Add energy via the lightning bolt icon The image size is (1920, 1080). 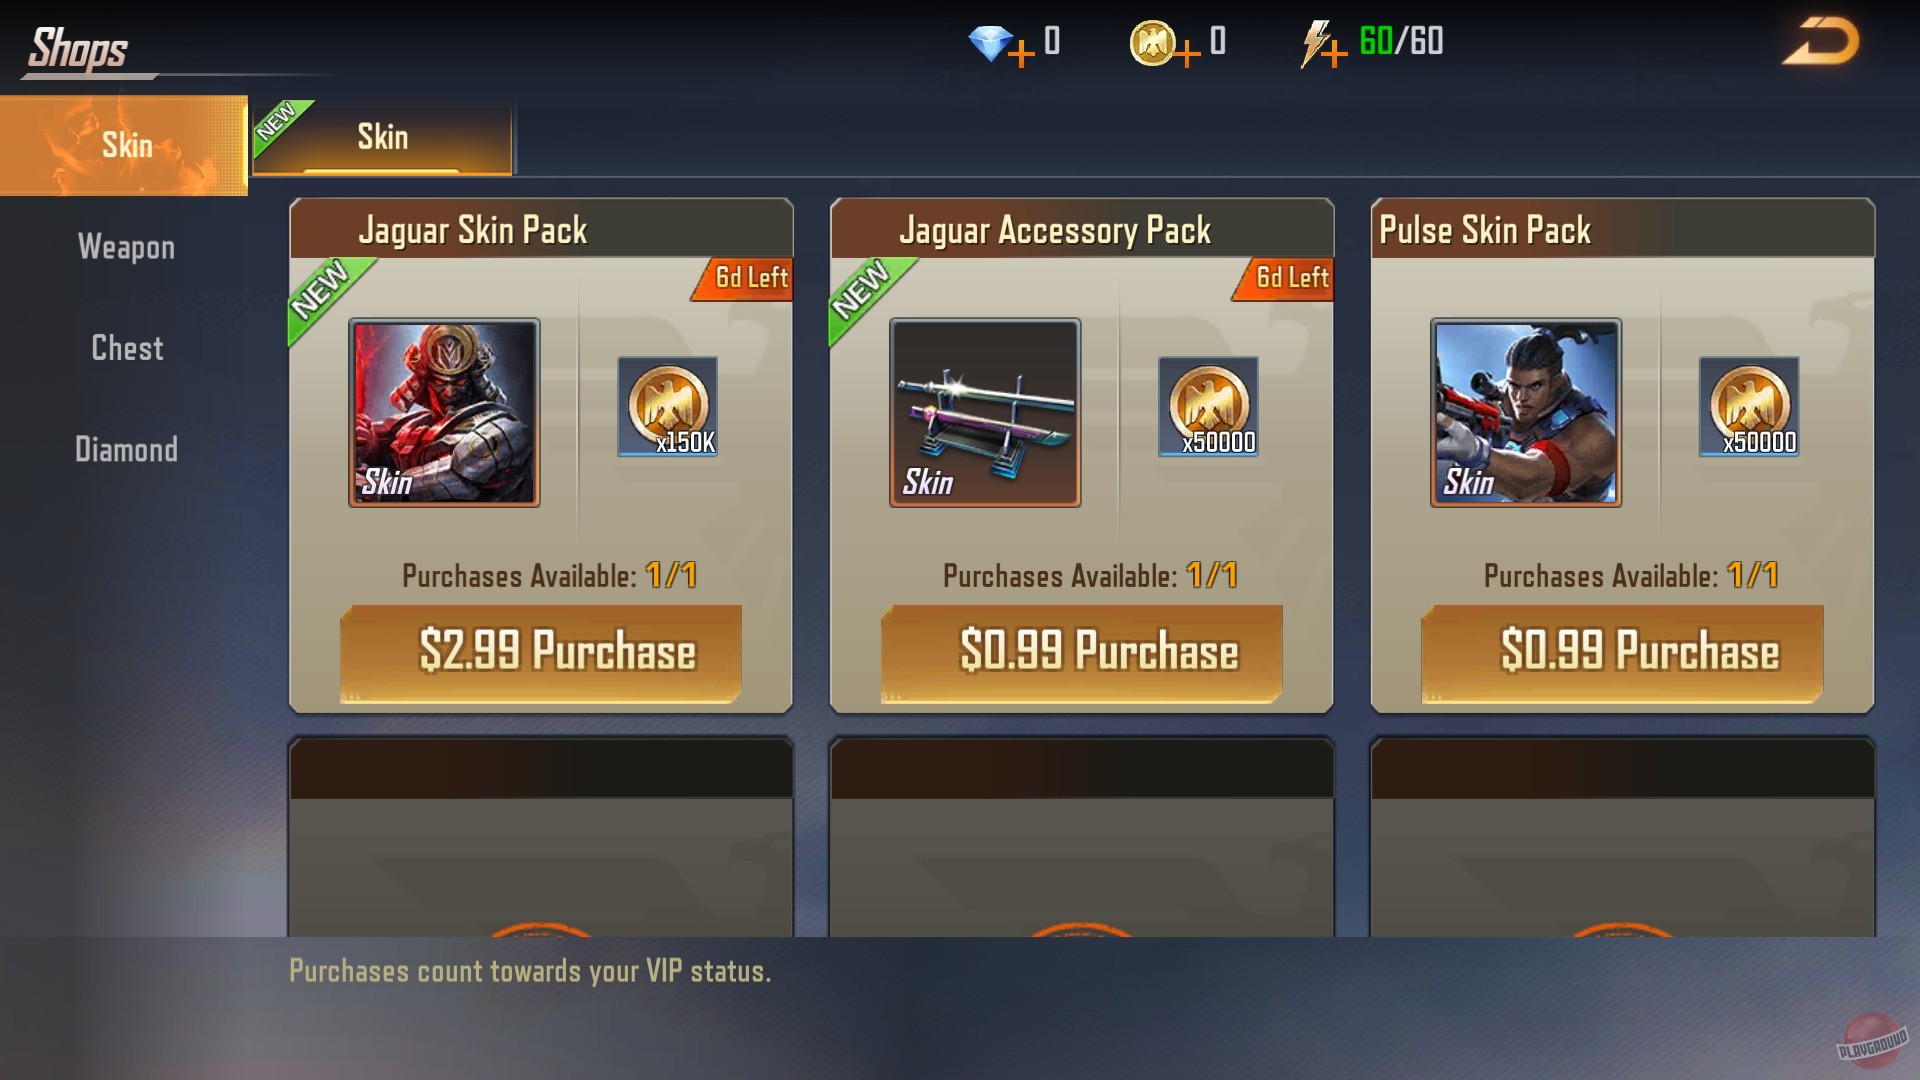[1322, 45]
